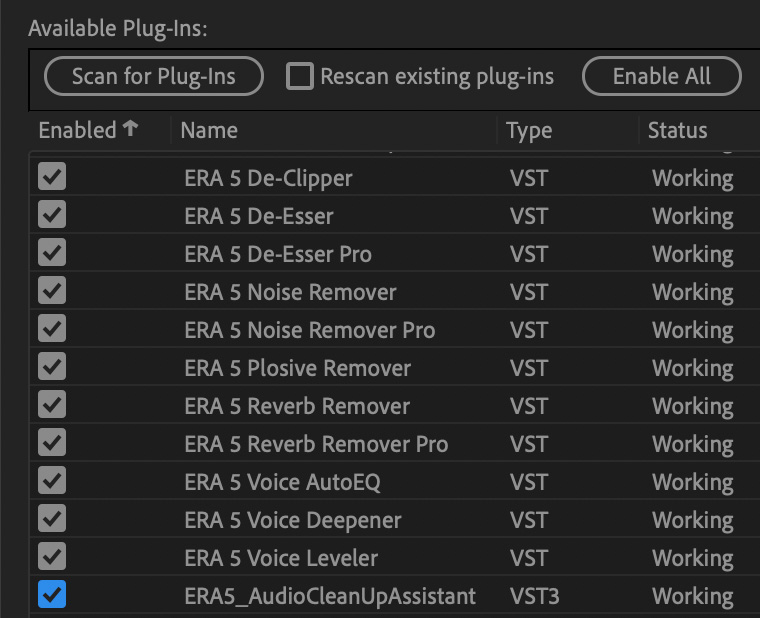
Task: Click Working status of ERA 5 De-Clipper
Action: [x=693, y=179]
